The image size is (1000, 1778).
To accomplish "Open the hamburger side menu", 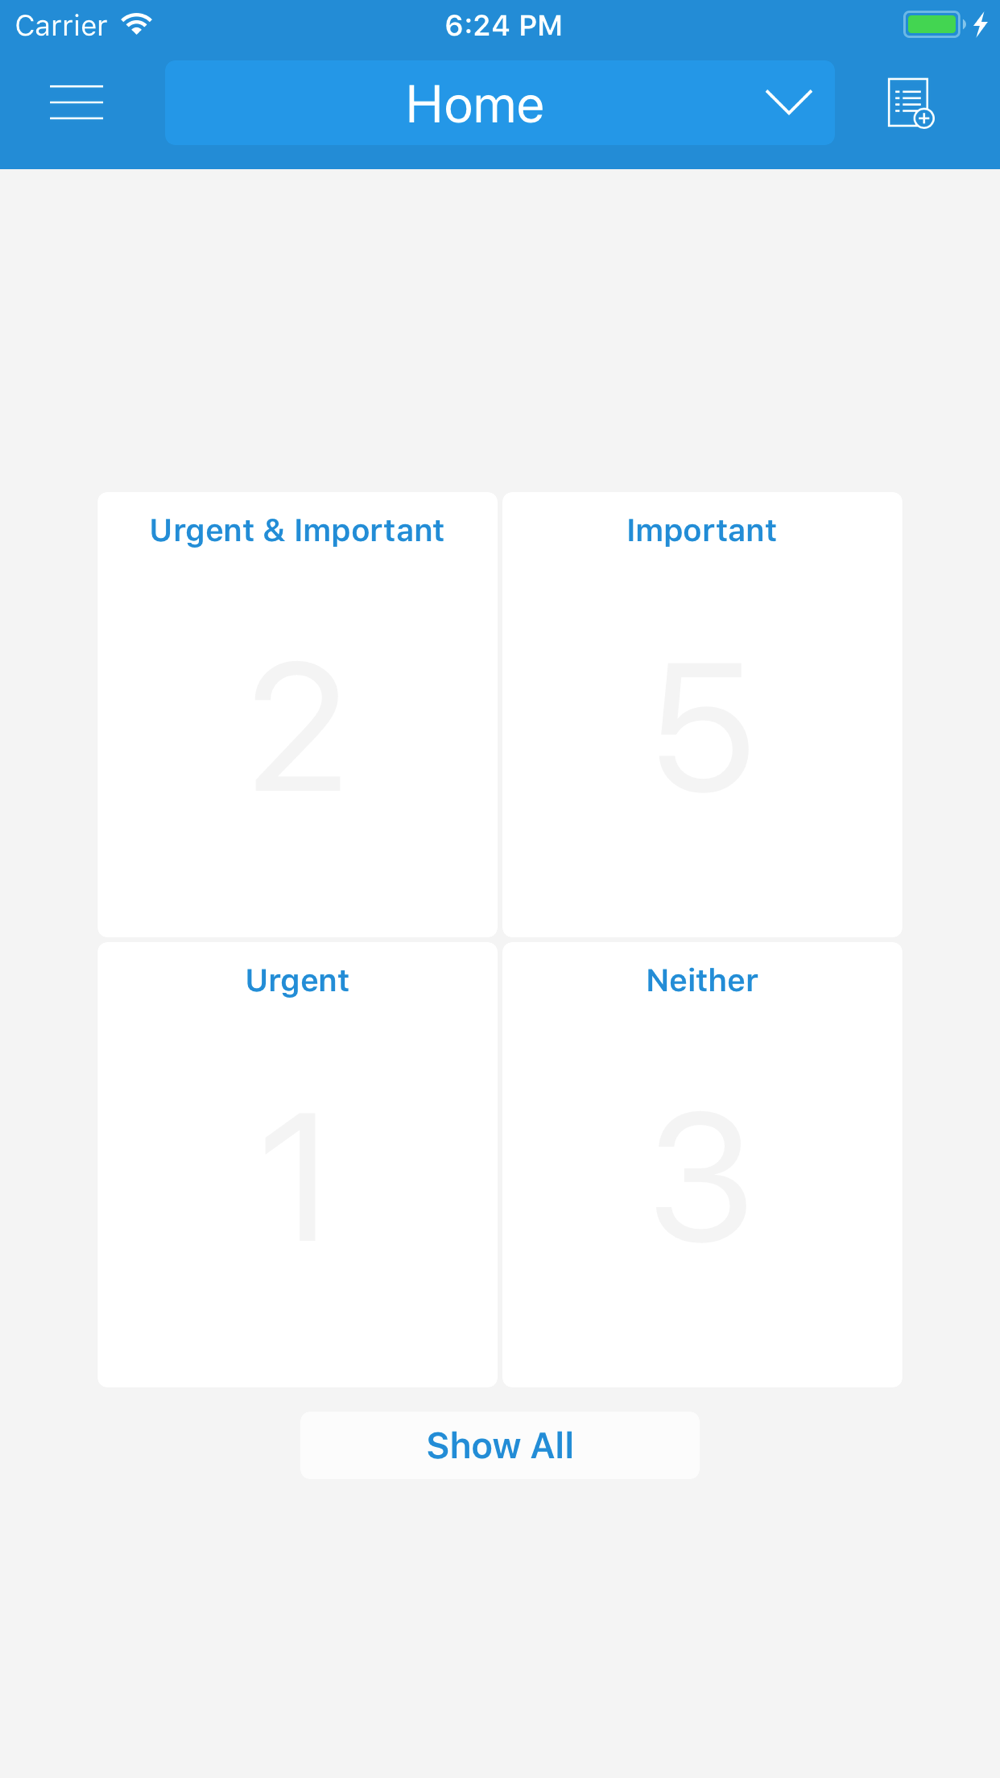I will (77, 102).
